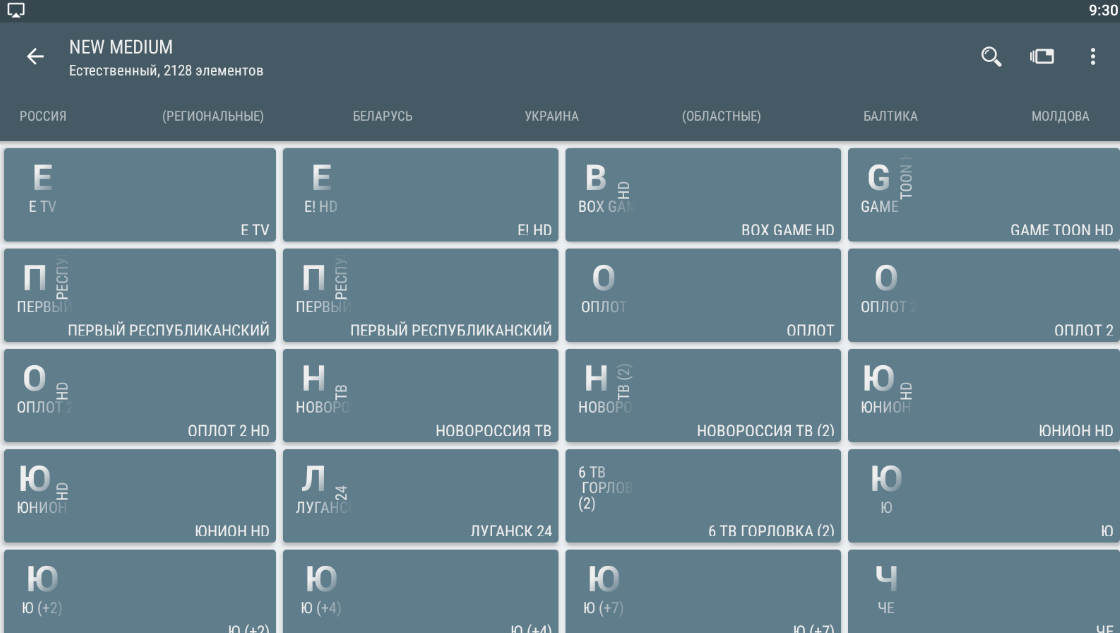
Task: Switch to the УКРАИНА tab
Action: [x=551, y=116]
